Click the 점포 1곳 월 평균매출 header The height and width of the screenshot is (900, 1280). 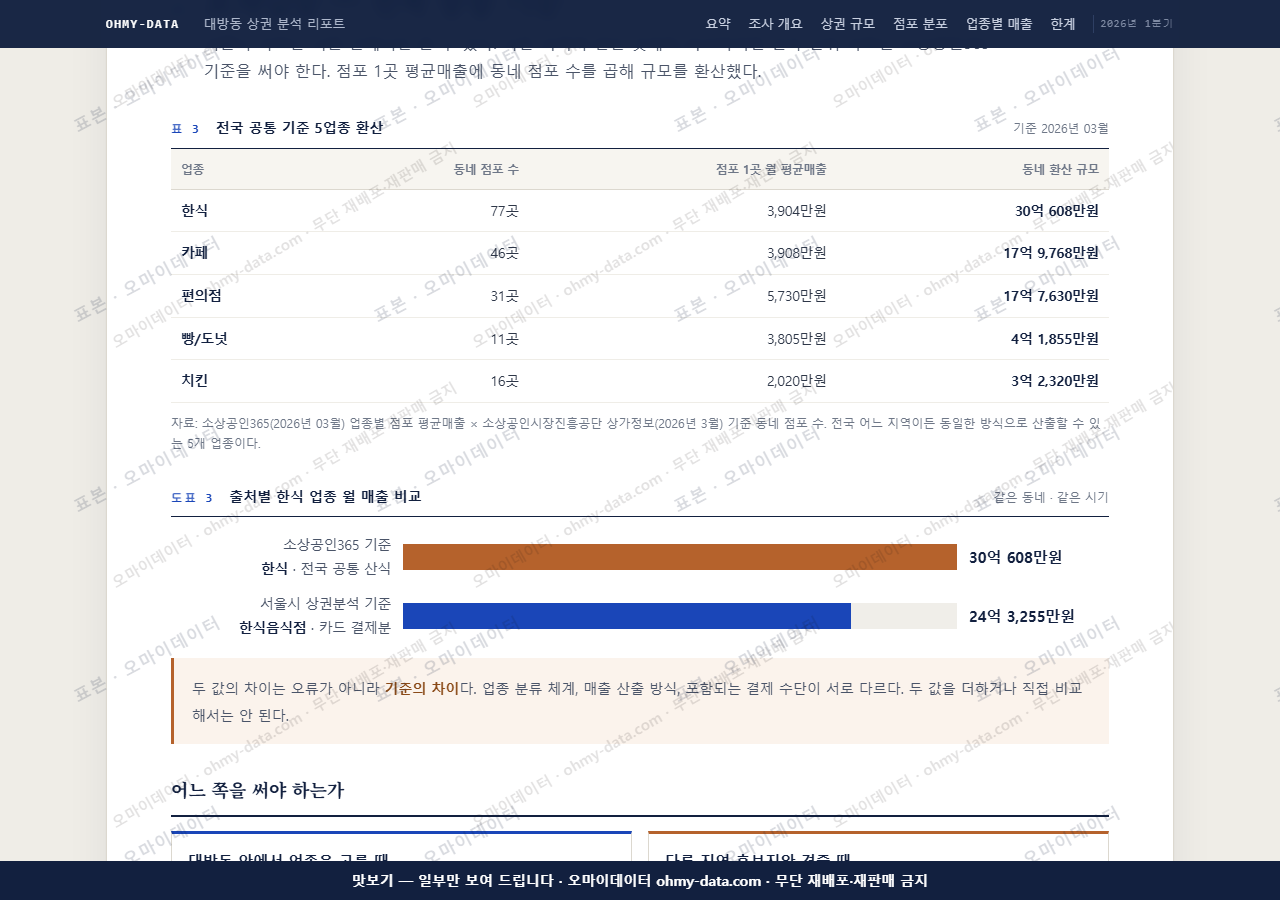tap(771, 169)
